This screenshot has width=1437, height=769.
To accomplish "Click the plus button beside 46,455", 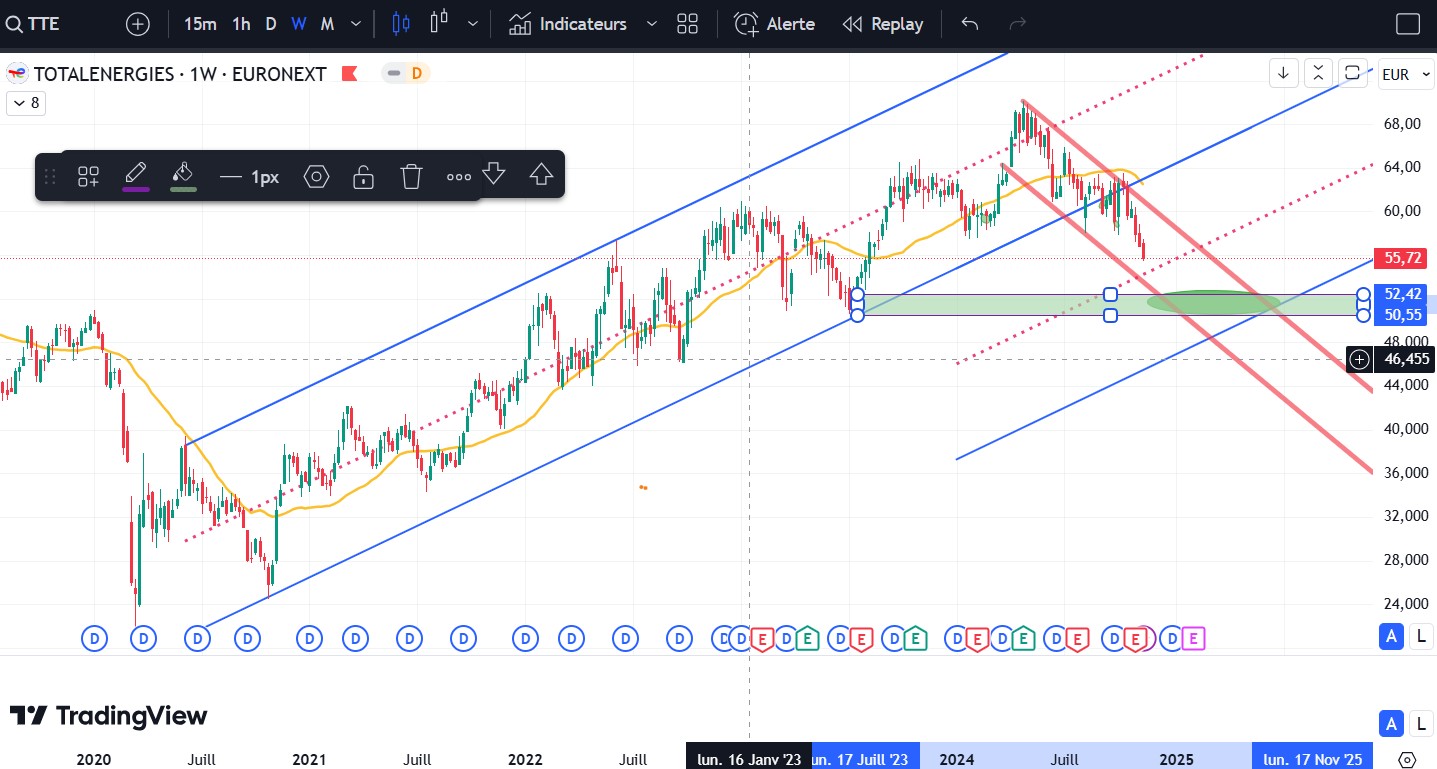I will point(1359,359).
